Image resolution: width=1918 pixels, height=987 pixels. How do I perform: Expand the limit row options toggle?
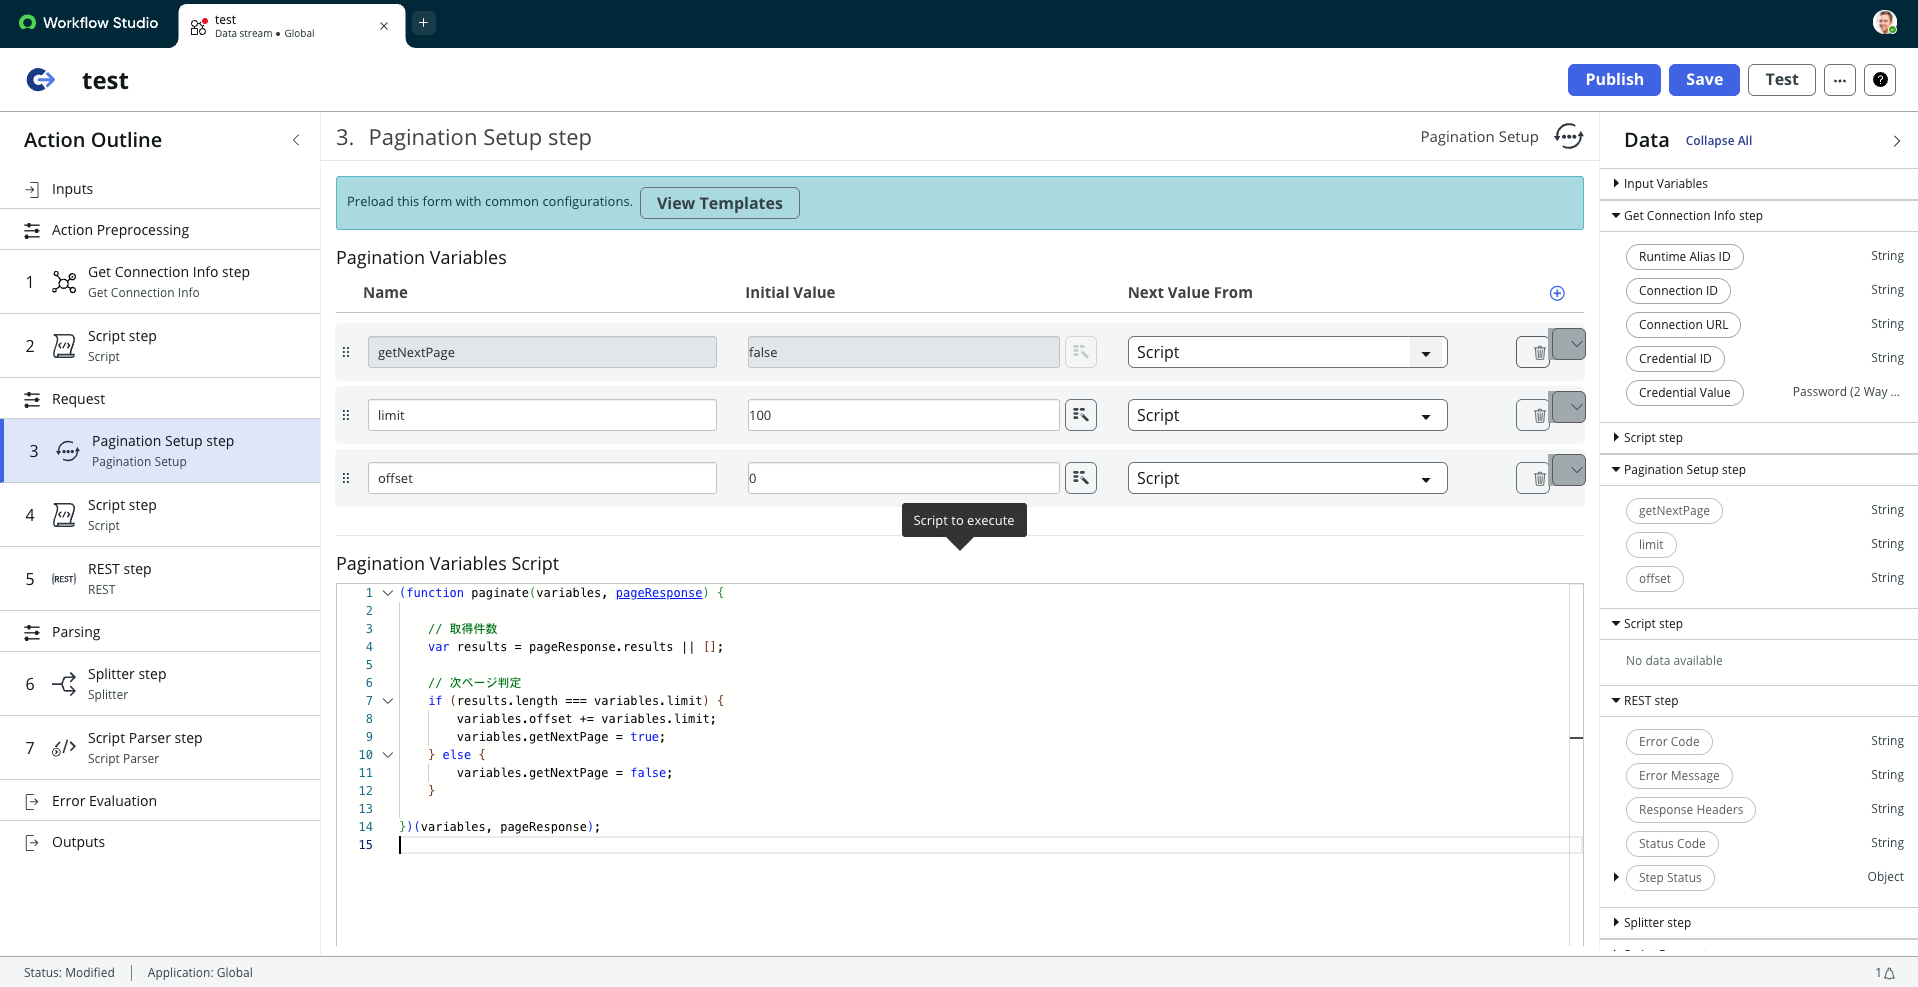pos(1569,407)
